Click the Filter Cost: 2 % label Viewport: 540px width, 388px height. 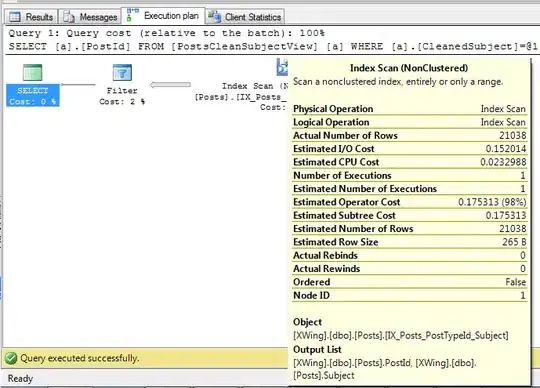click(122, 96)
